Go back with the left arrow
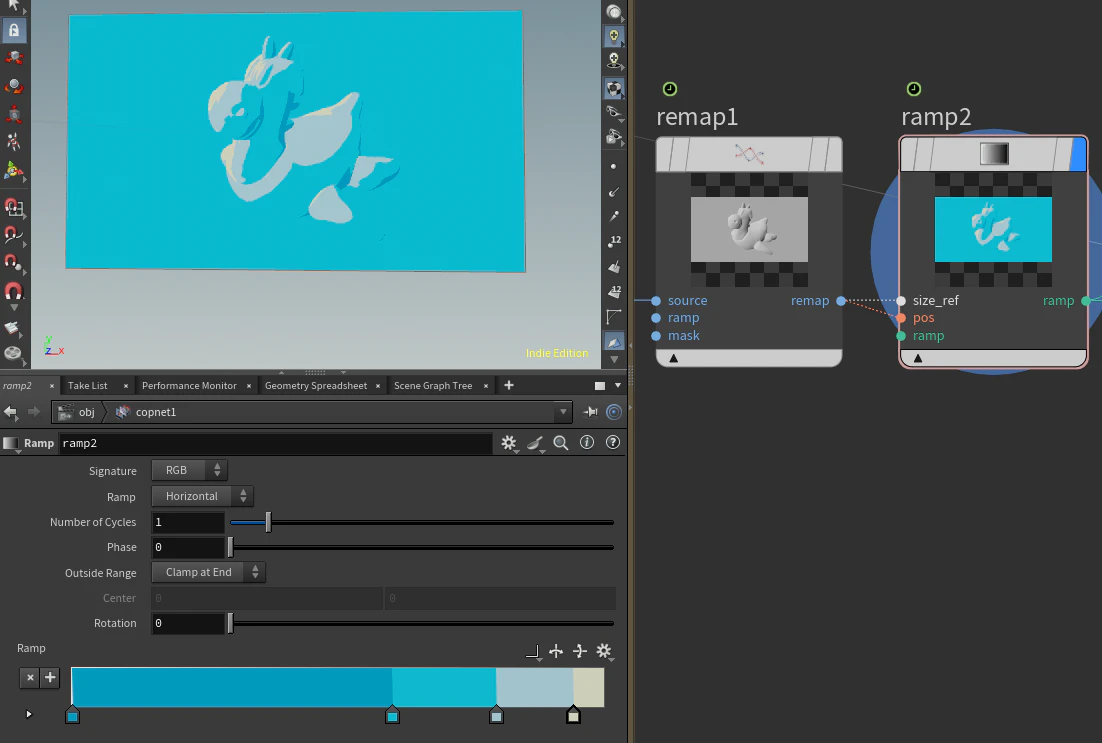Screen dimensions: 1102x743 click(x=10, y=412)
